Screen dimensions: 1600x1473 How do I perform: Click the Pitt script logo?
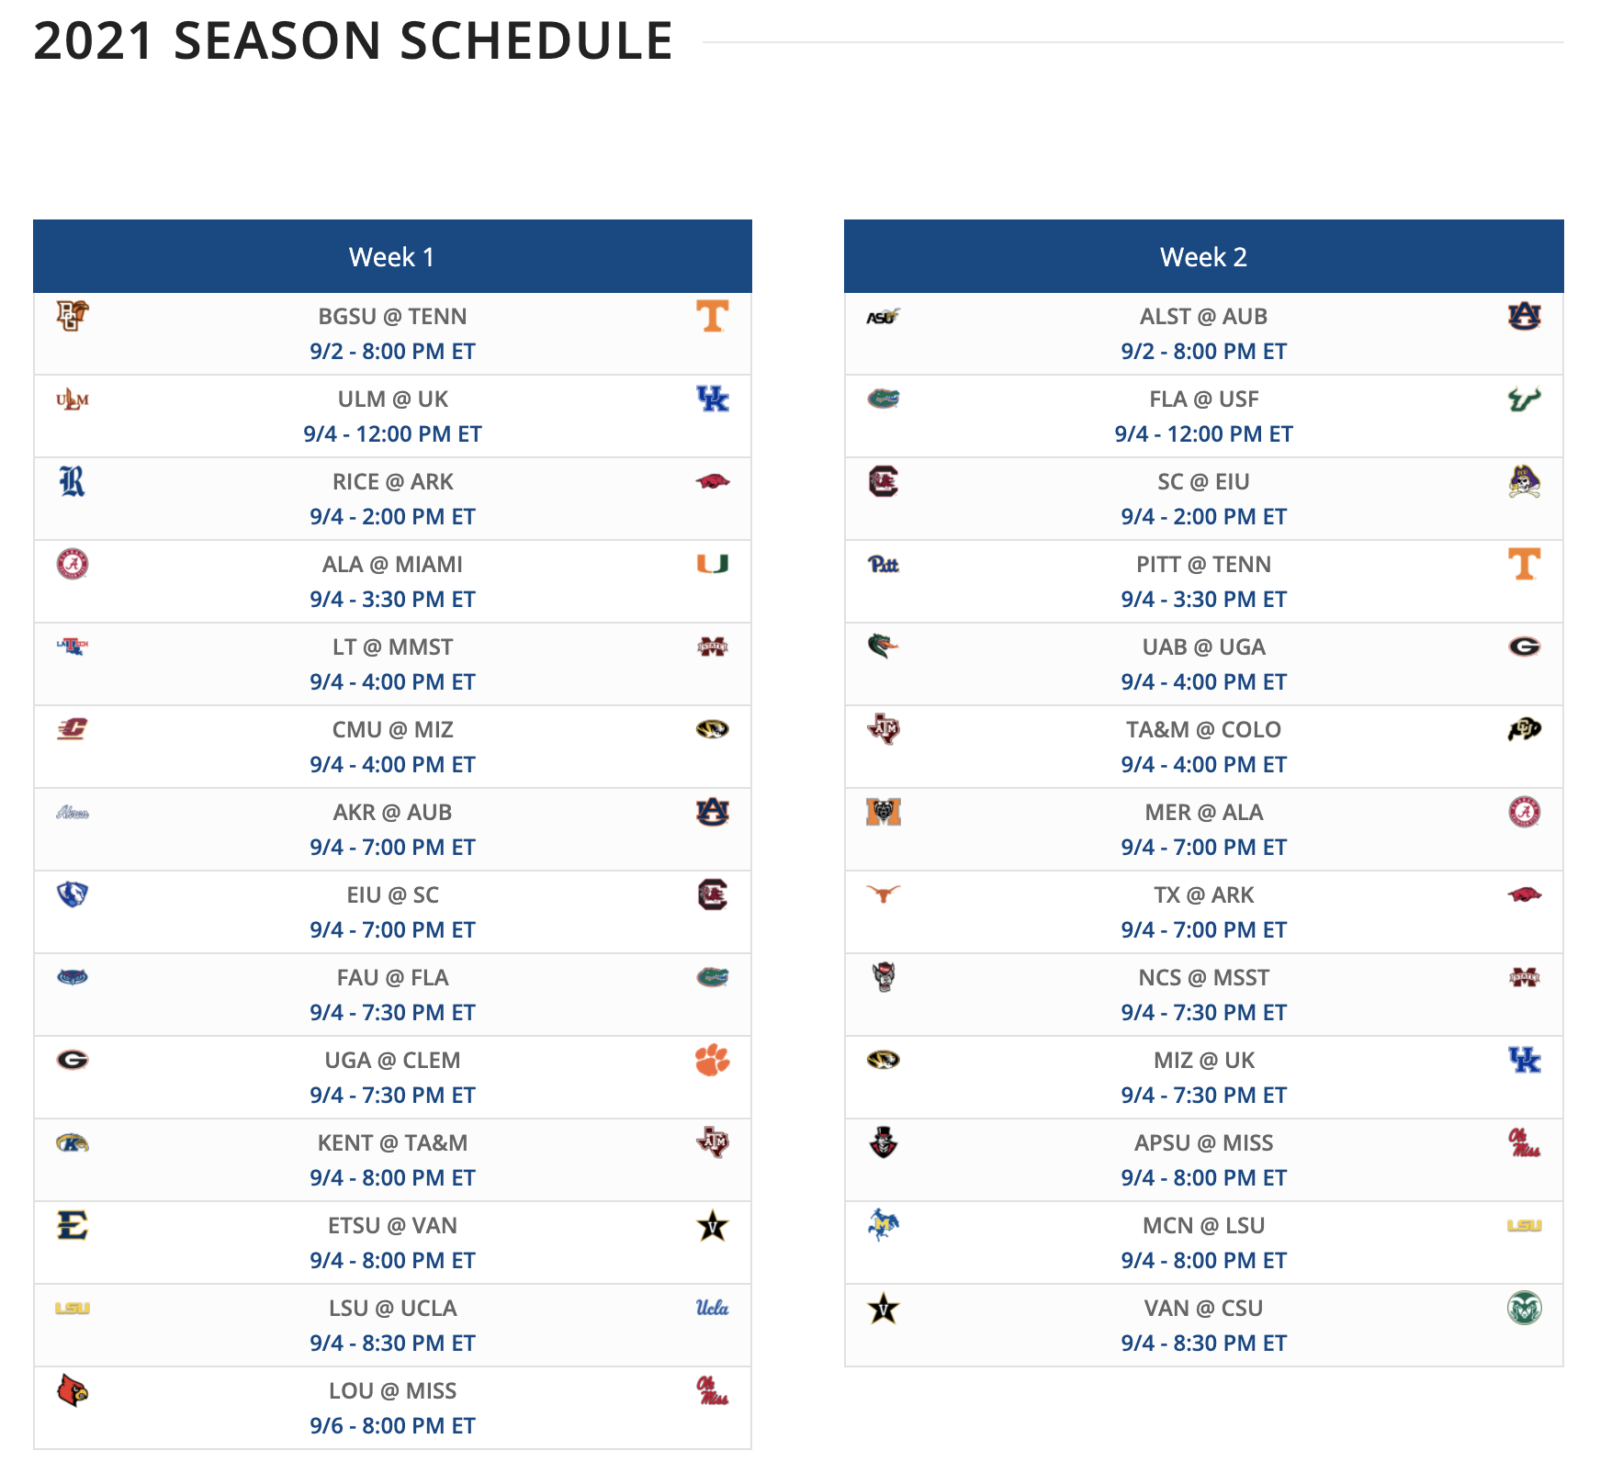click(x=883, y=565)
